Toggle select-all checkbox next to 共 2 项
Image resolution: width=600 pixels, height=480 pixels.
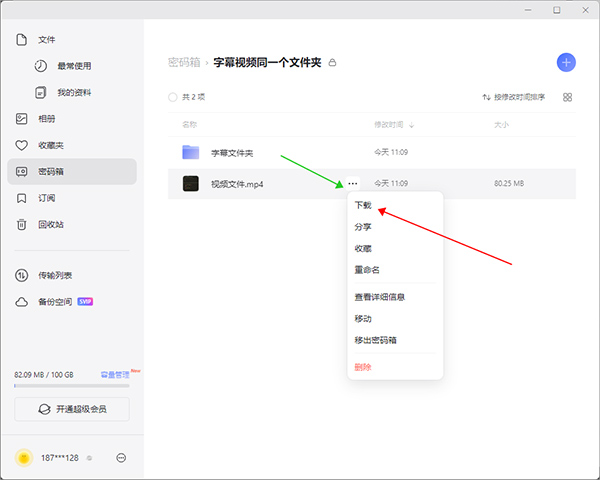(173, 97)
